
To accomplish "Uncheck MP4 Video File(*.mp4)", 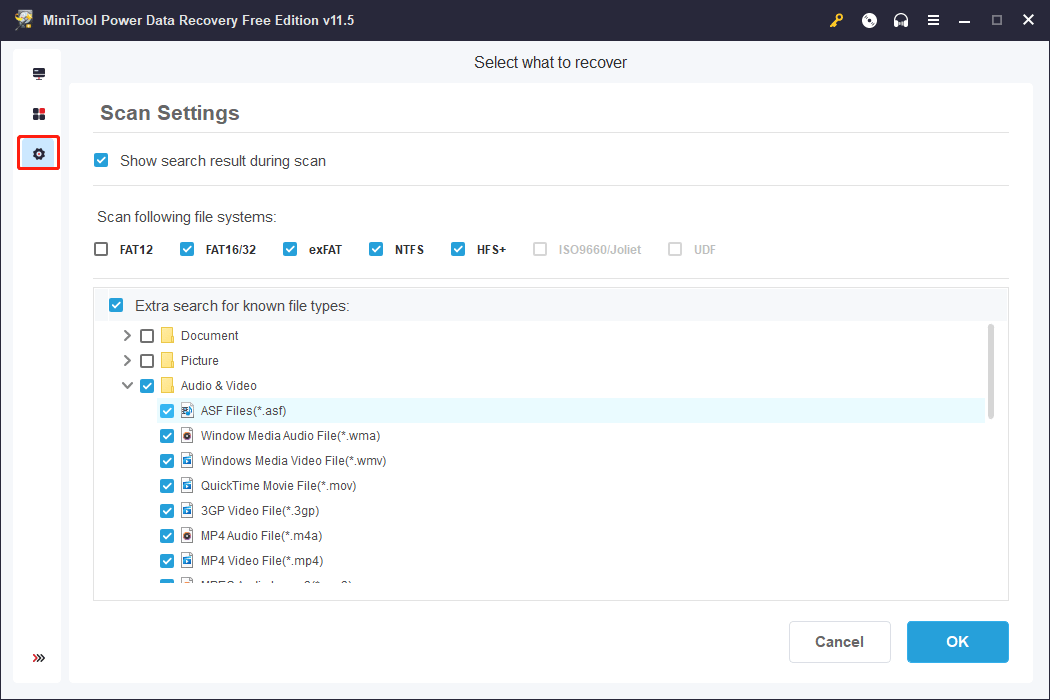I will coord(167,561).
